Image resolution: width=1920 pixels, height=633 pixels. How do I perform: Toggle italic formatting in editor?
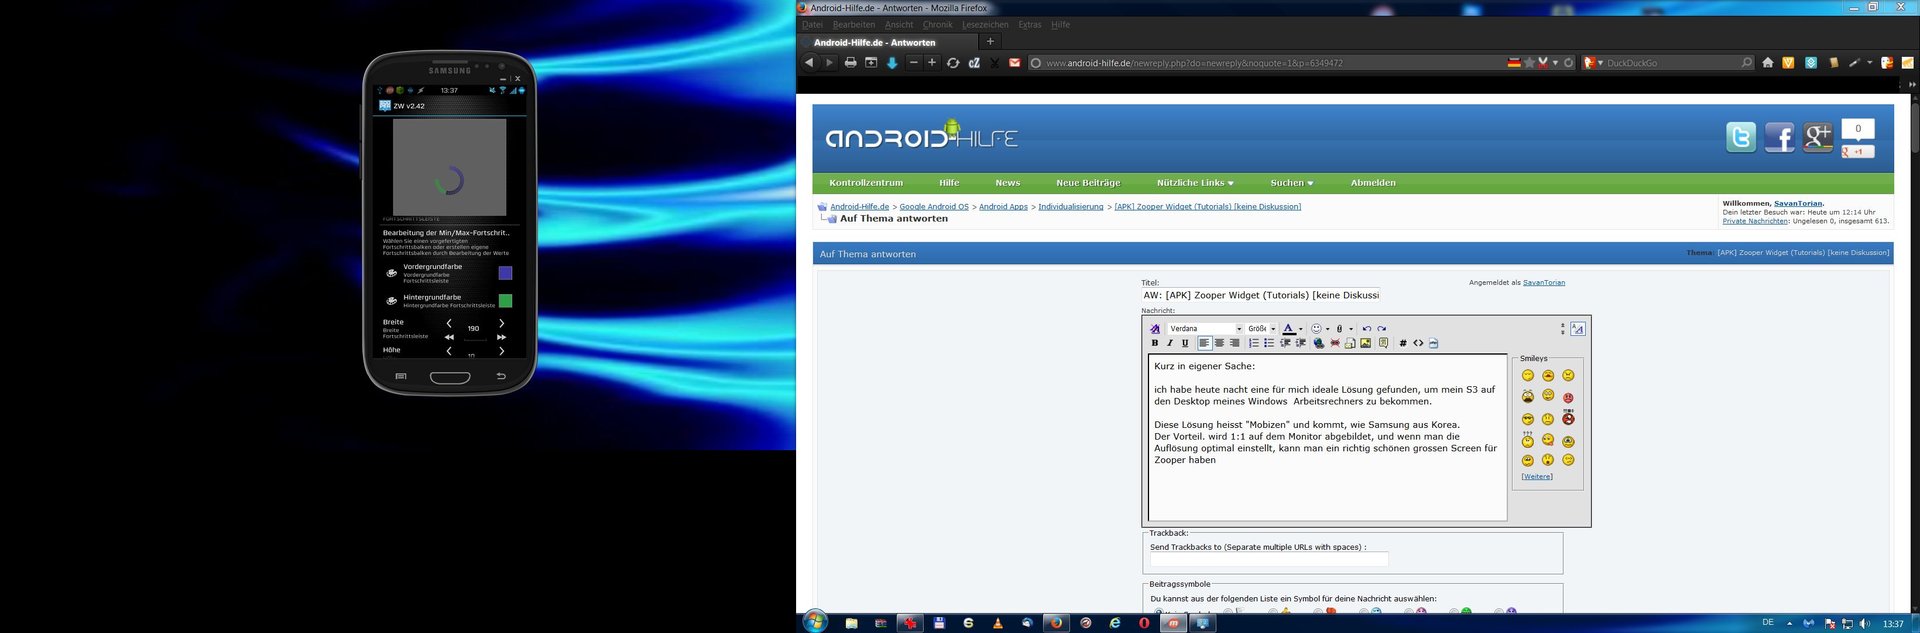1170,343
